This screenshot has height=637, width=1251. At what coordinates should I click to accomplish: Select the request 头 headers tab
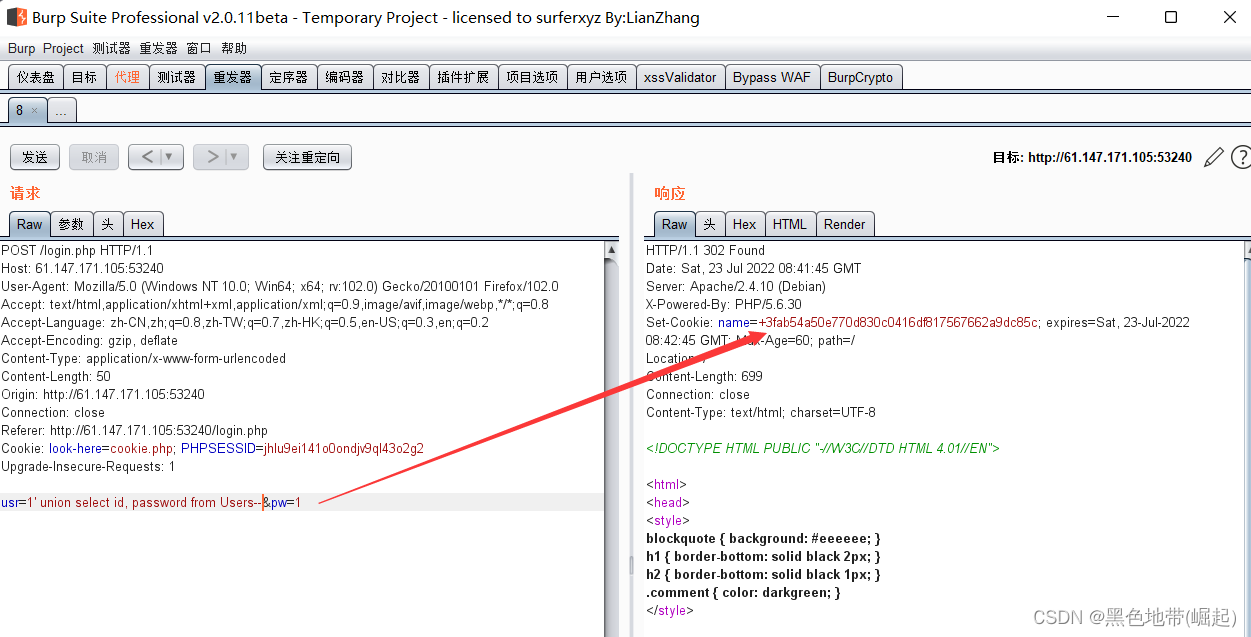click(108, 224)
